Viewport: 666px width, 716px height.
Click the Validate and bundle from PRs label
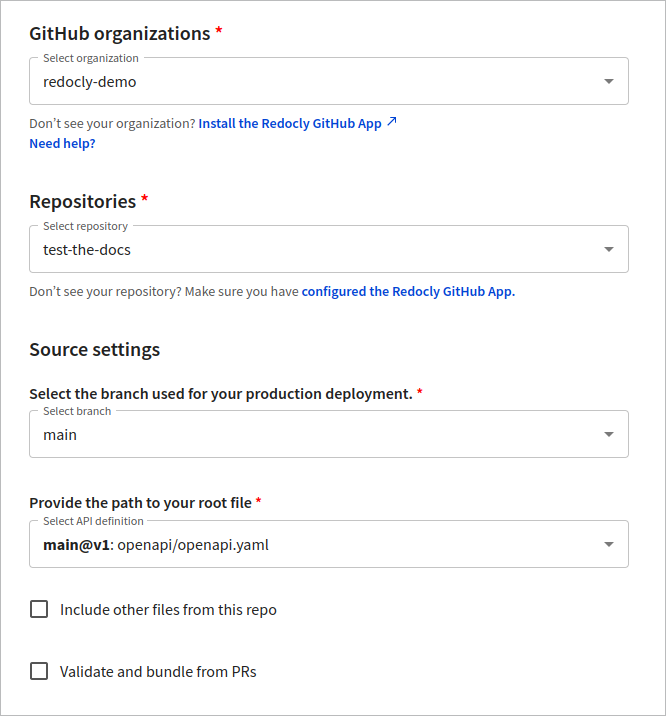158,672
